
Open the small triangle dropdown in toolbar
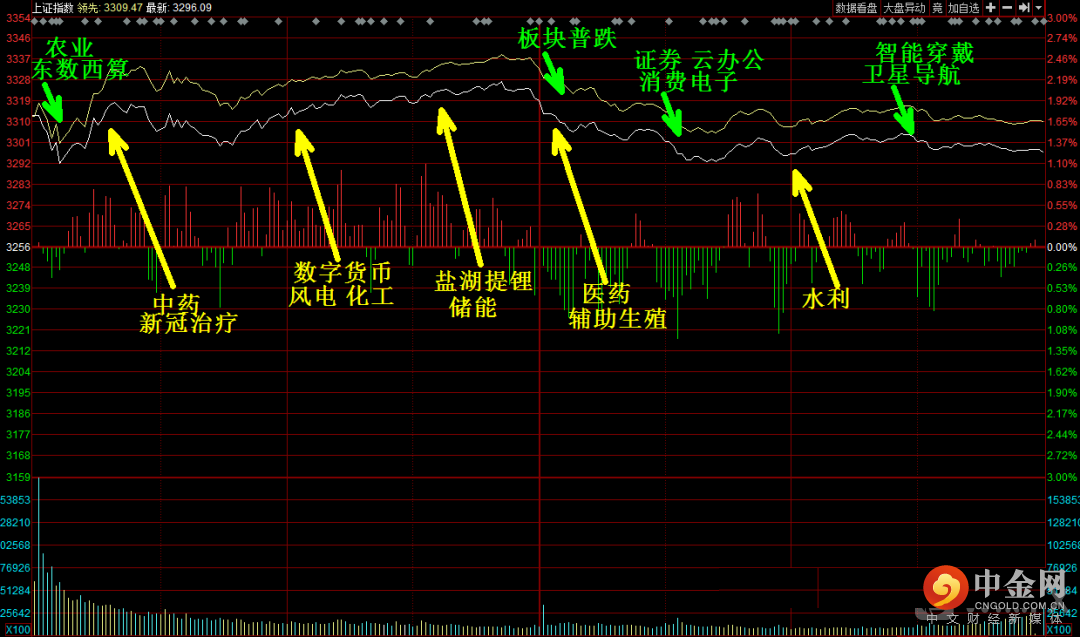1039,8
